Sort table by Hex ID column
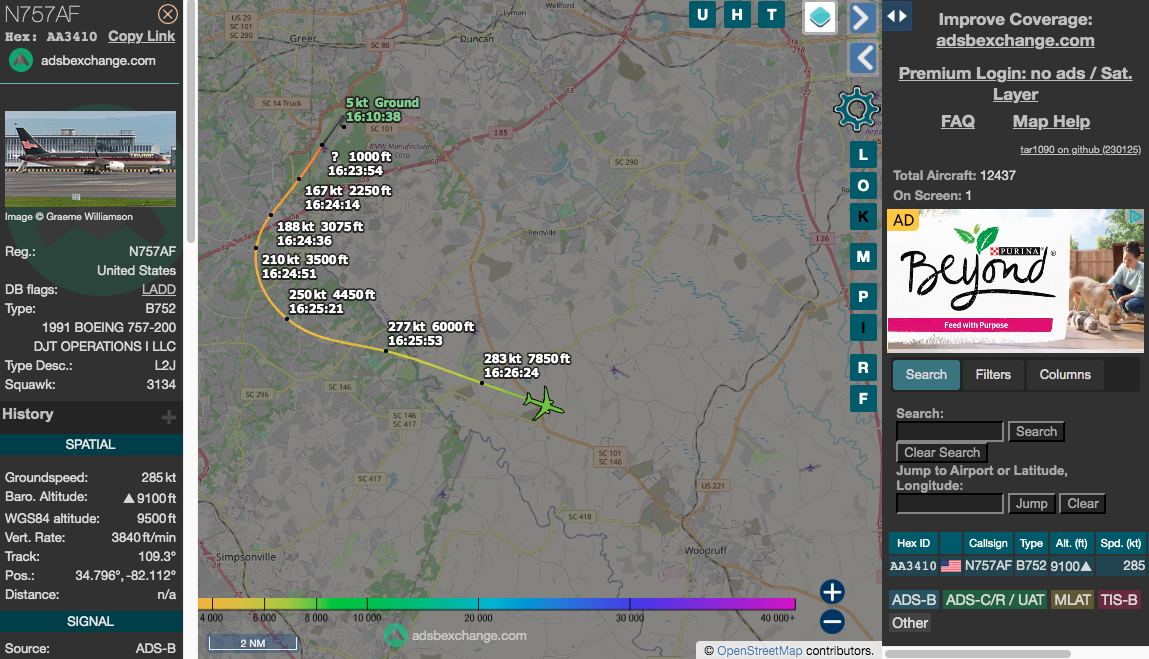This screenshot has height=659, width=1149. [913, 543]
